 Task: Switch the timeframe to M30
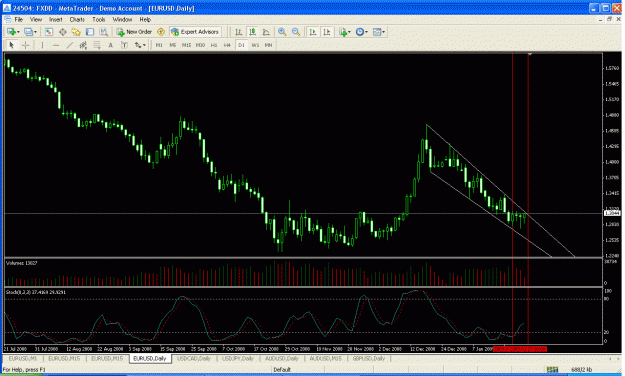point(200,45)
